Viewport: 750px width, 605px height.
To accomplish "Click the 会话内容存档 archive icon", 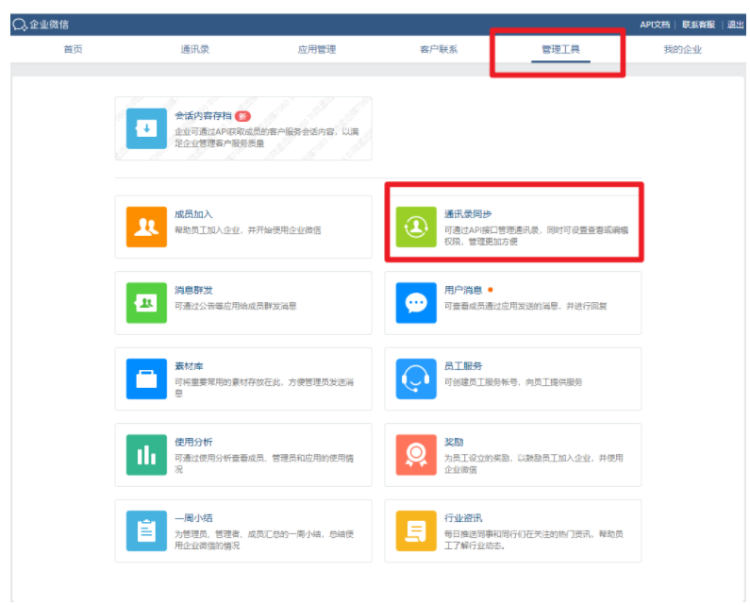I will pyautogui.click(x=146, y=129).
